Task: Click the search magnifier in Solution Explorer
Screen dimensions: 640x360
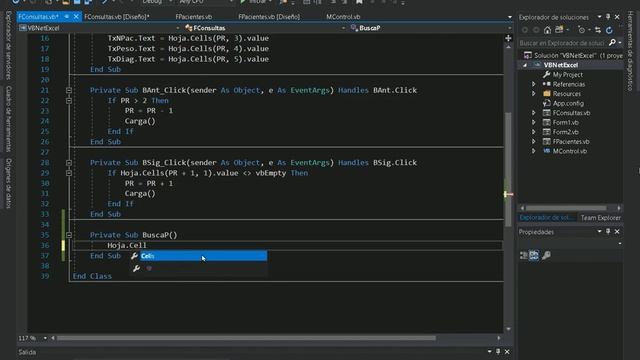Action: [x=612, y=42]
